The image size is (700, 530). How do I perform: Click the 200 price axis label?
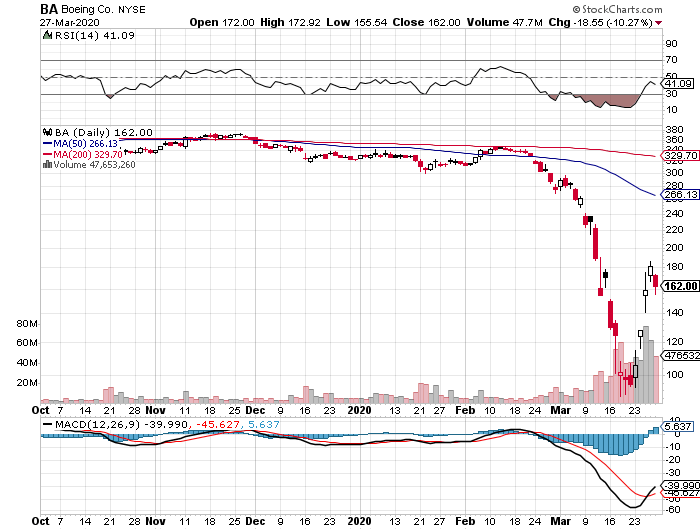674,247
